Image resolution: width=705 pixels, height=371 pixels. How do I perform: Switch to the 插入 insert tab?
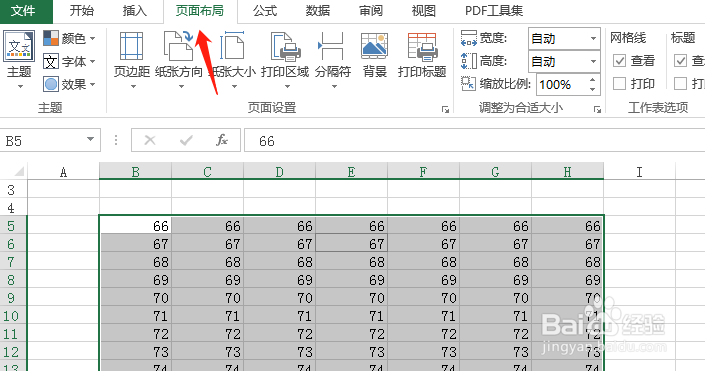pyautogui.click(x=135, y=10)
